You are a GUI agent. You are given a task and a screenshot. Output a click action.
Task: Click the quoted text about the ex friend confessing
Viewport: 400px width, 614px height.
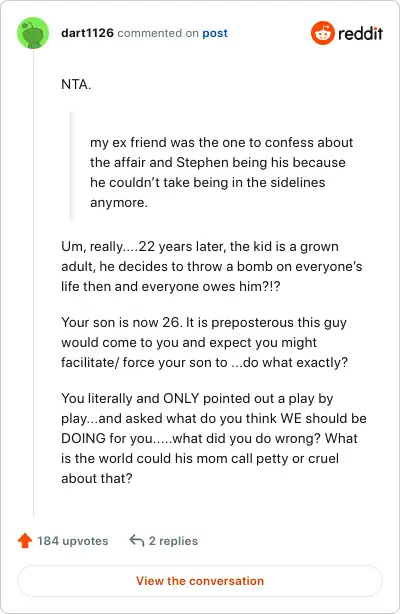(221, 172)
